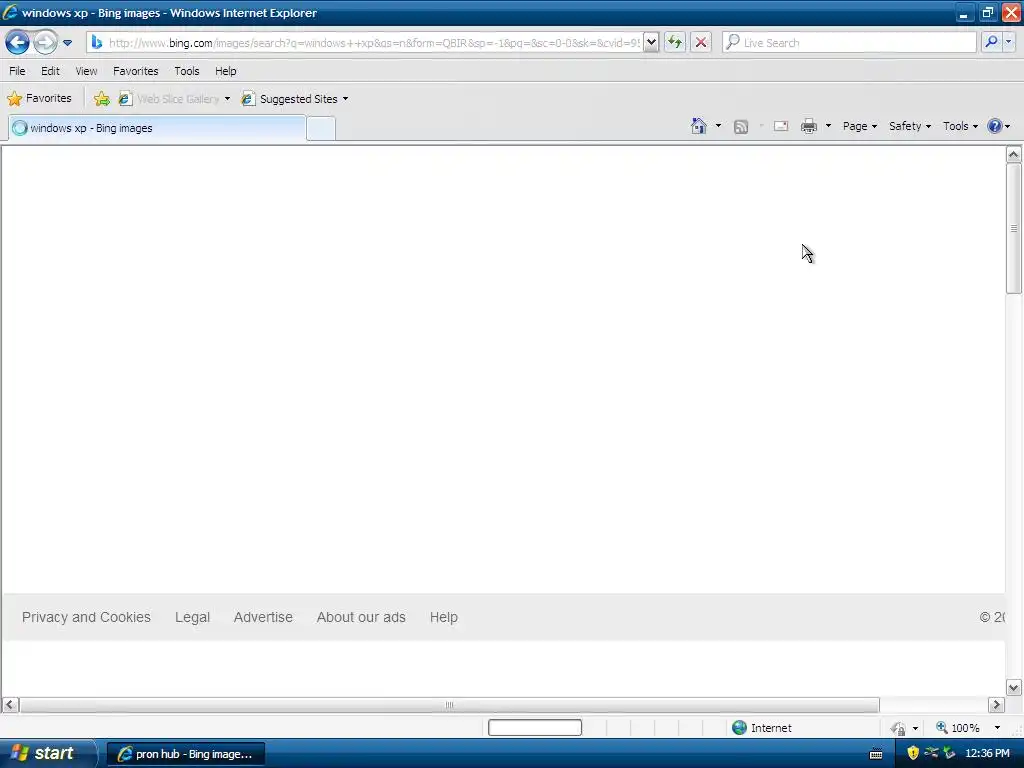Open Suggested Sites
The width and height of the screenshot is (1024, 768).
coord(289,99)
